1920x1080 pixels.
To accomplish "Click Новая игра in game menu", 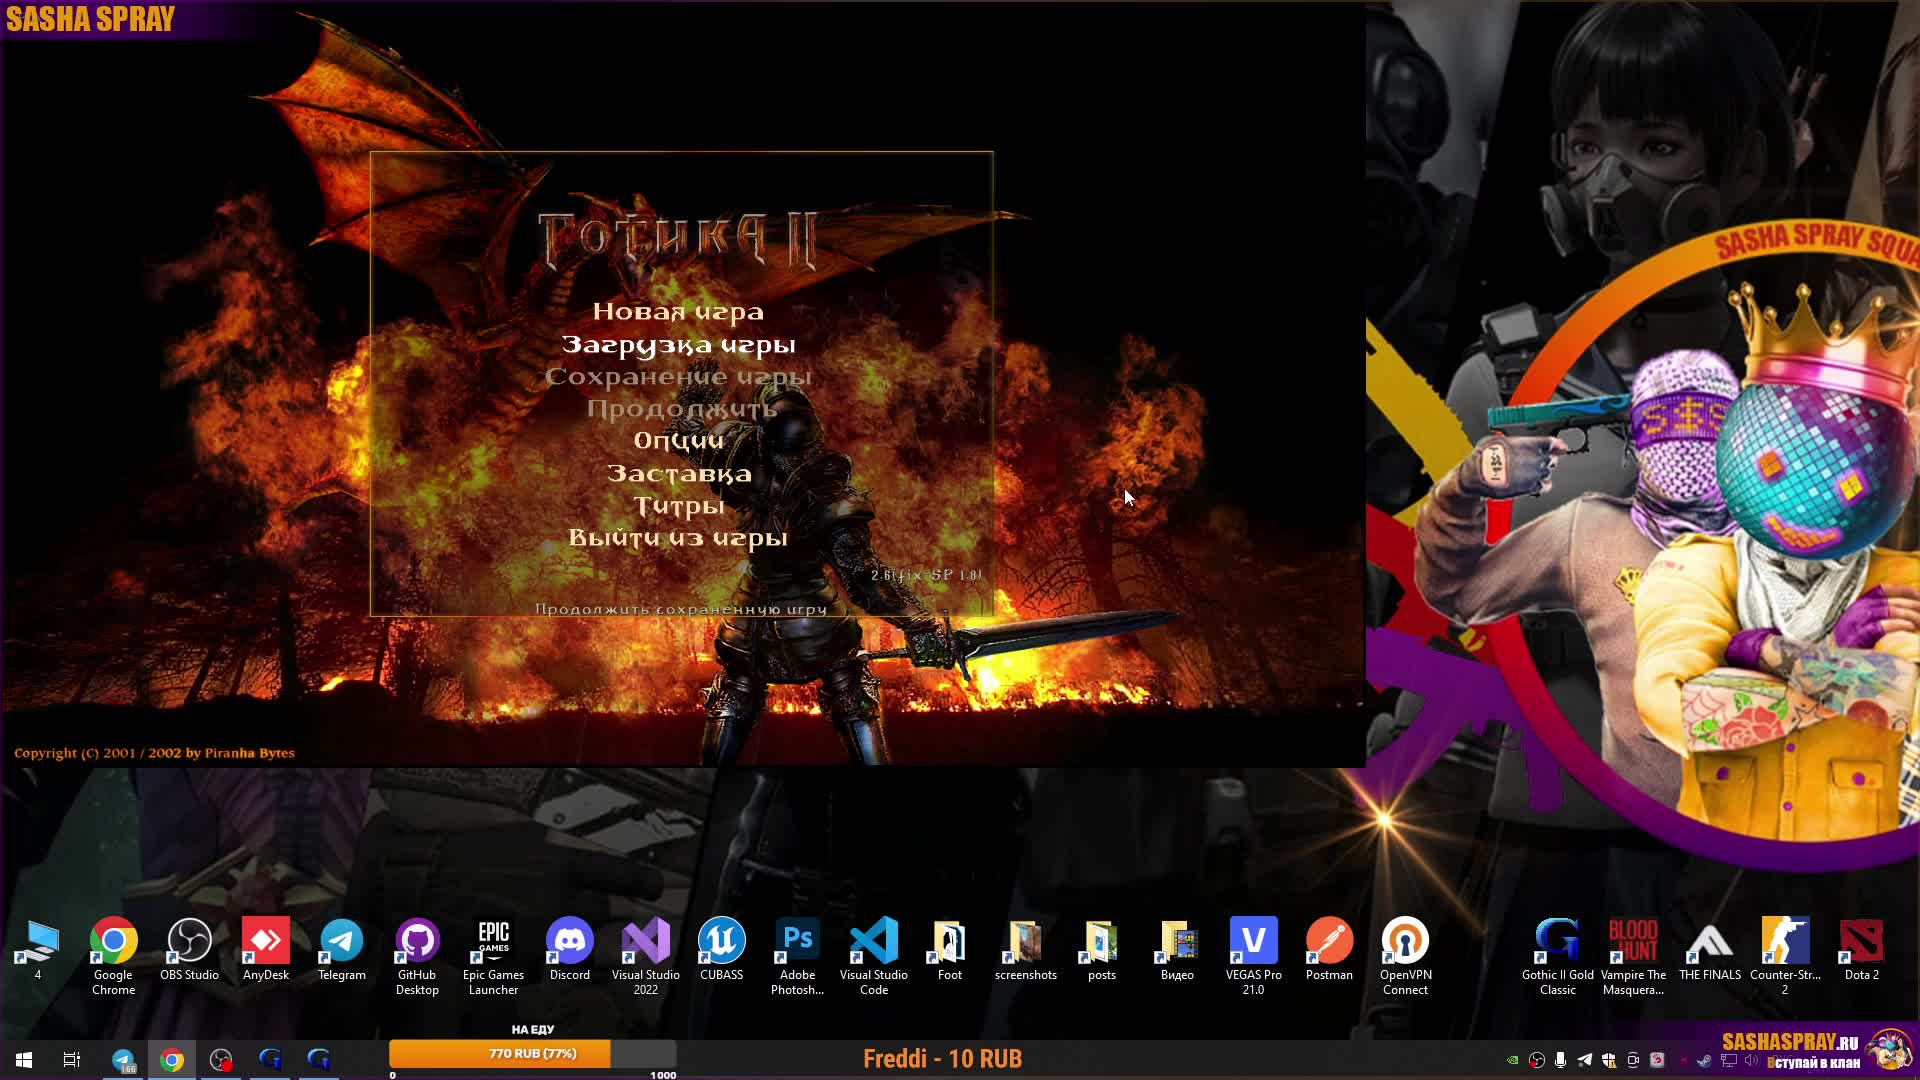I will pos(678,312).
